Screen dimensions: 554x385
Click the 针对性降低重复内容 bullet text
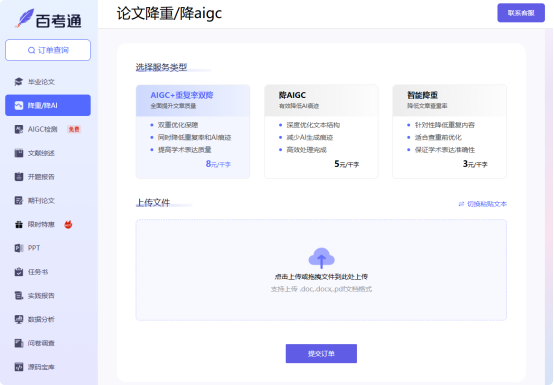click(x=444, y=125)
